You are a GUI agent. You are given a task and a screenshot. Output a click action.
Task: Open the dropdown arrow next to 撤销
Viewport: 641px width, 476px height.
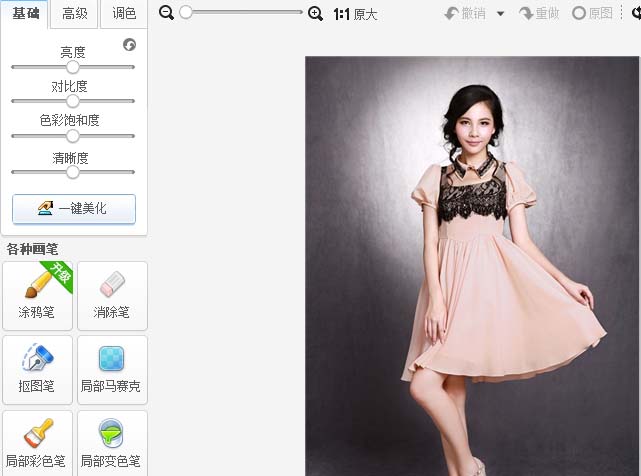point(500,14)
